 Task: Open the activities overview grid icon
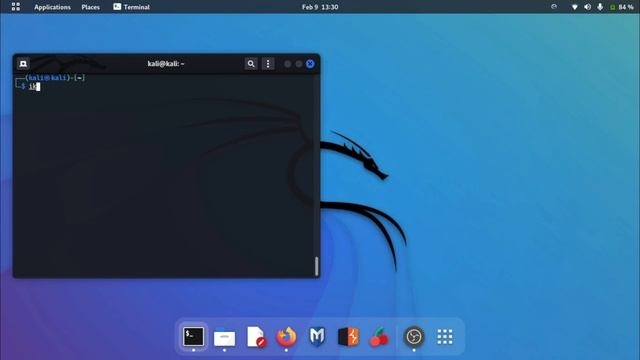pos(16,7)
